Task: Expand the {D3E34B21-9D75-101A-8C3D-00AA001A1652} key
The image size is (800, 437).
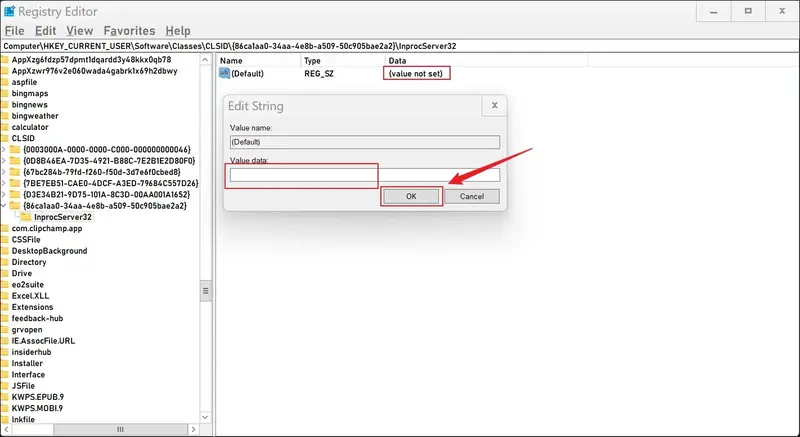Action: pos(4,194)
